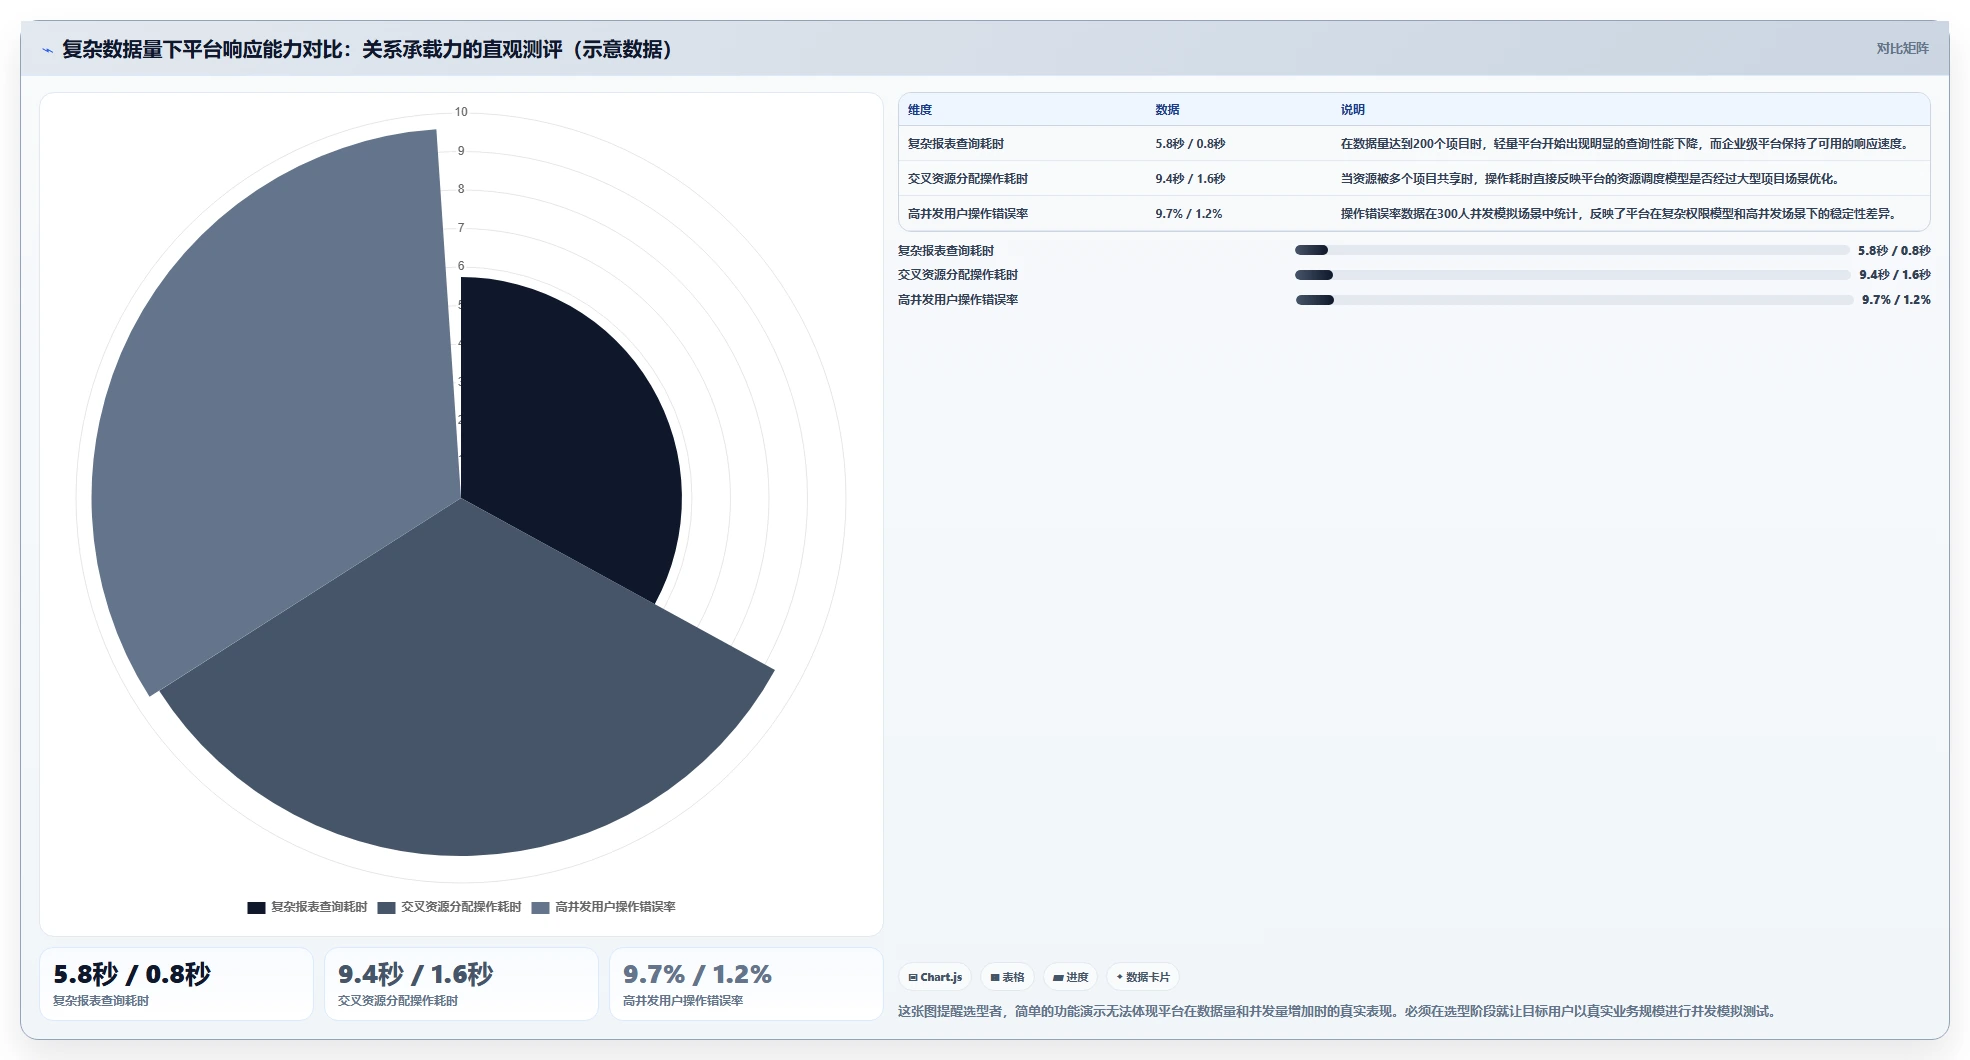Click table cell 高并发用户操作错误率
Screen dimensions: 1970x1060
tap(967, 214)
